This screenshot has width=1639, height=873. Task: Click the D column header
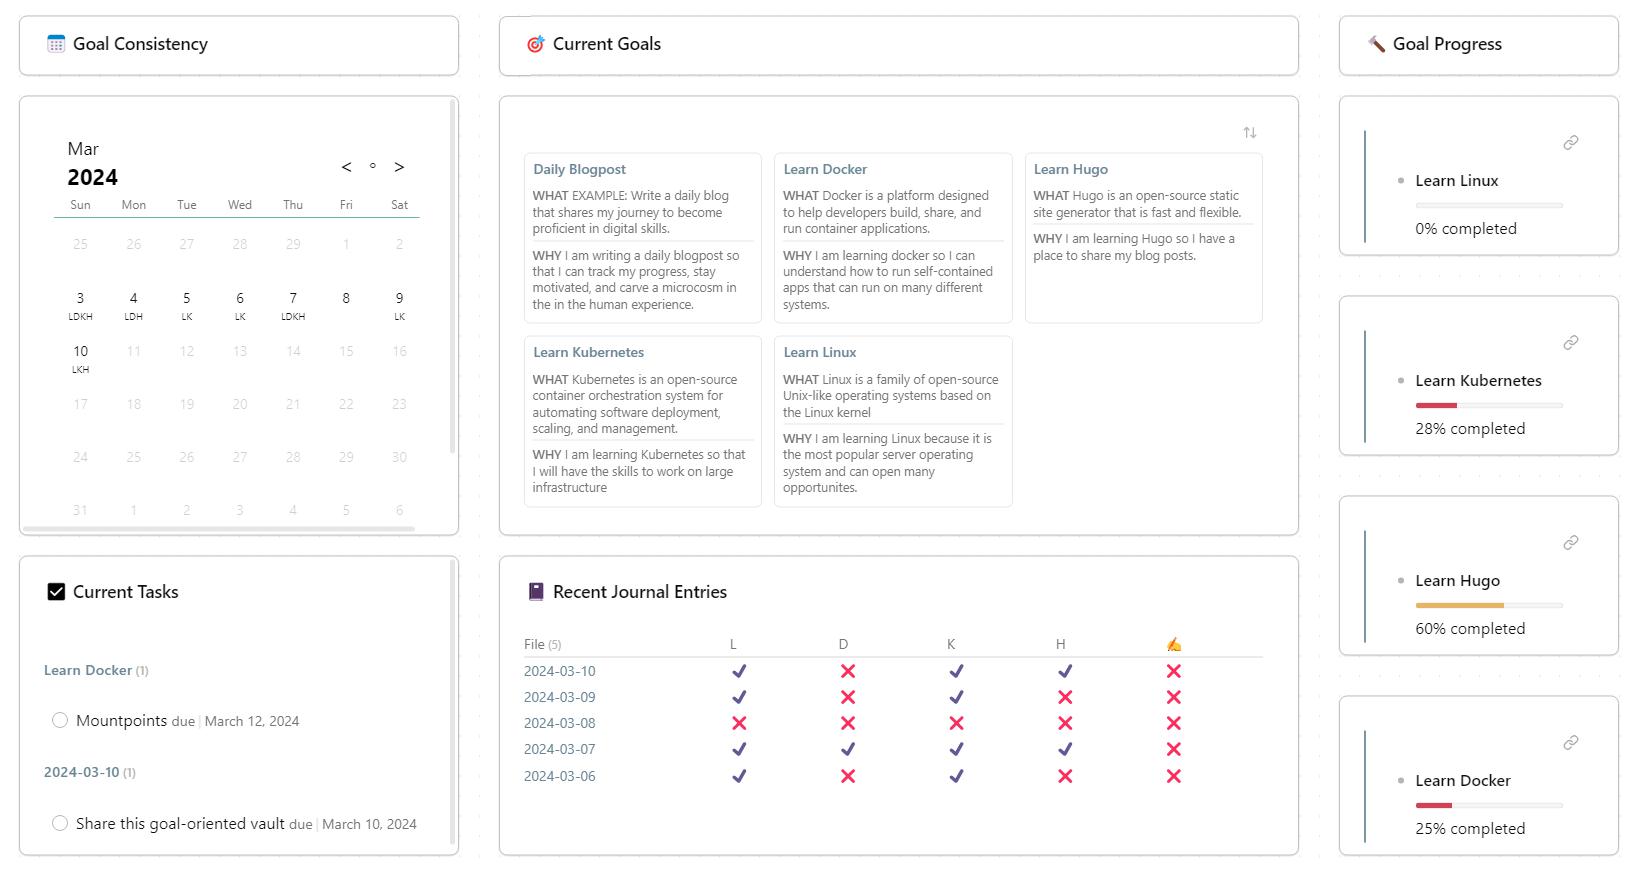843,645
